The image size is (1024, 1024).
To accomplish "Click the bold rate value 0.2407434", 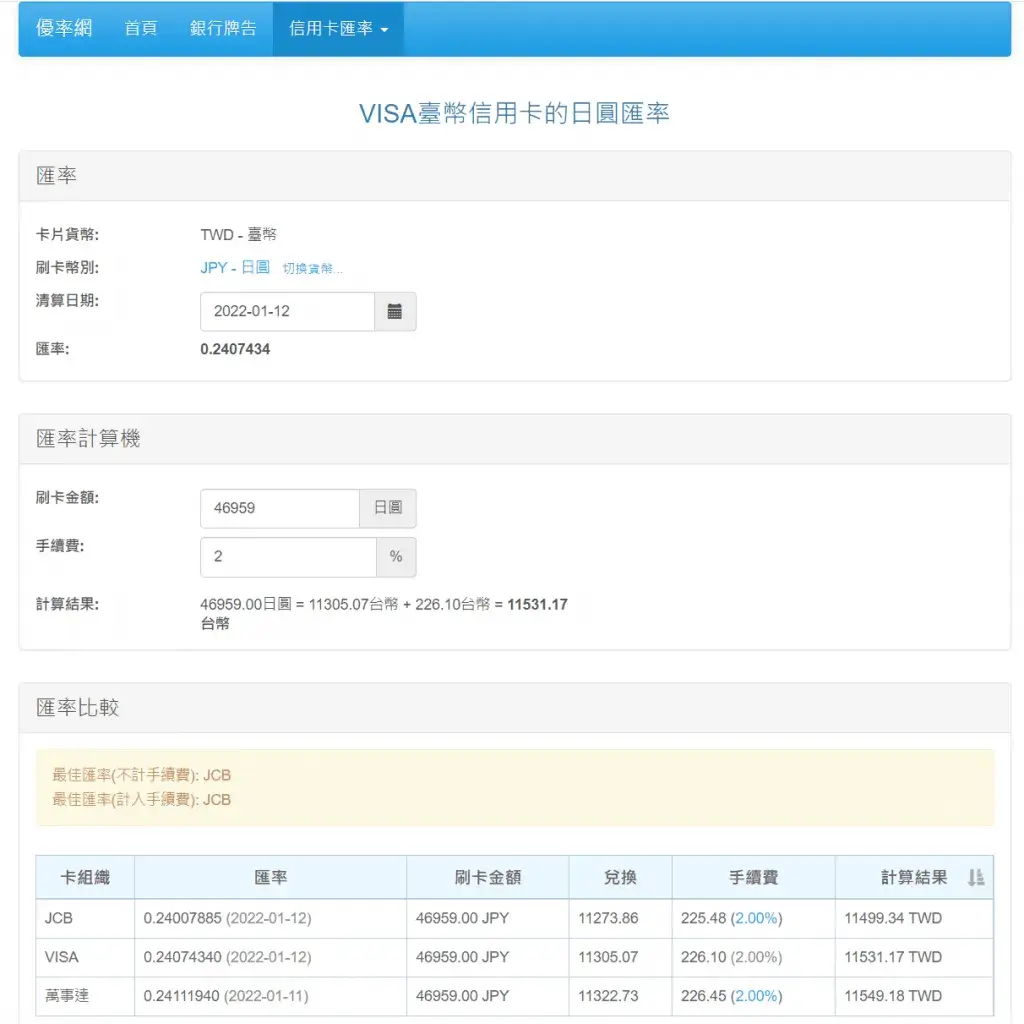I will (x=235, y=349).
